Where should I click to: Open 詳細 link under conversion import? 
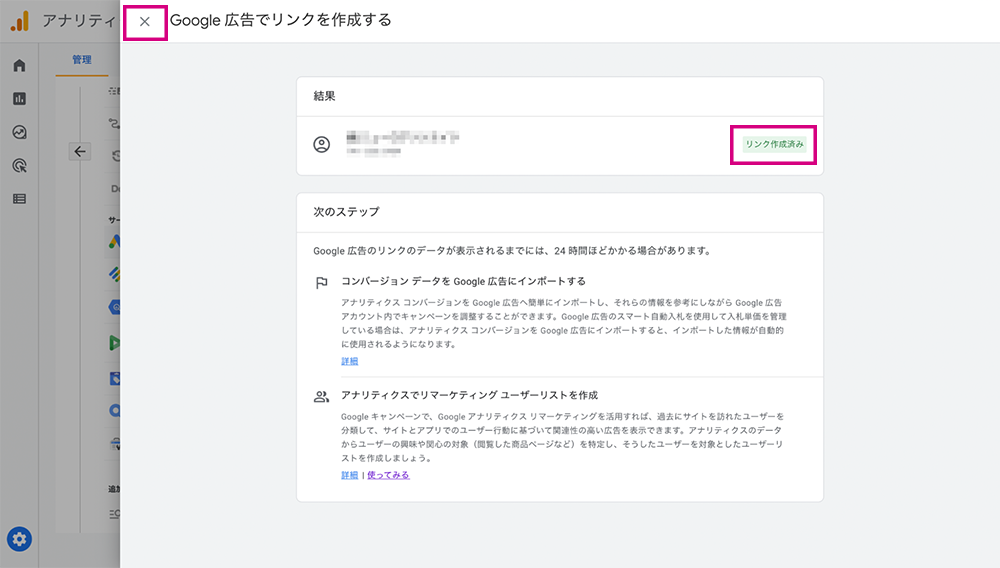[x=349, y=361]
